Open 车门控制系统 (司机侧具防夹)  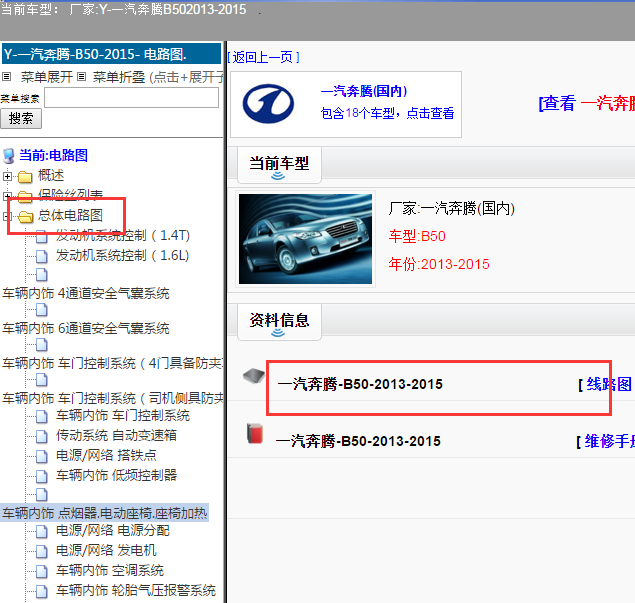pyautogui.click(x=113, y=398)
